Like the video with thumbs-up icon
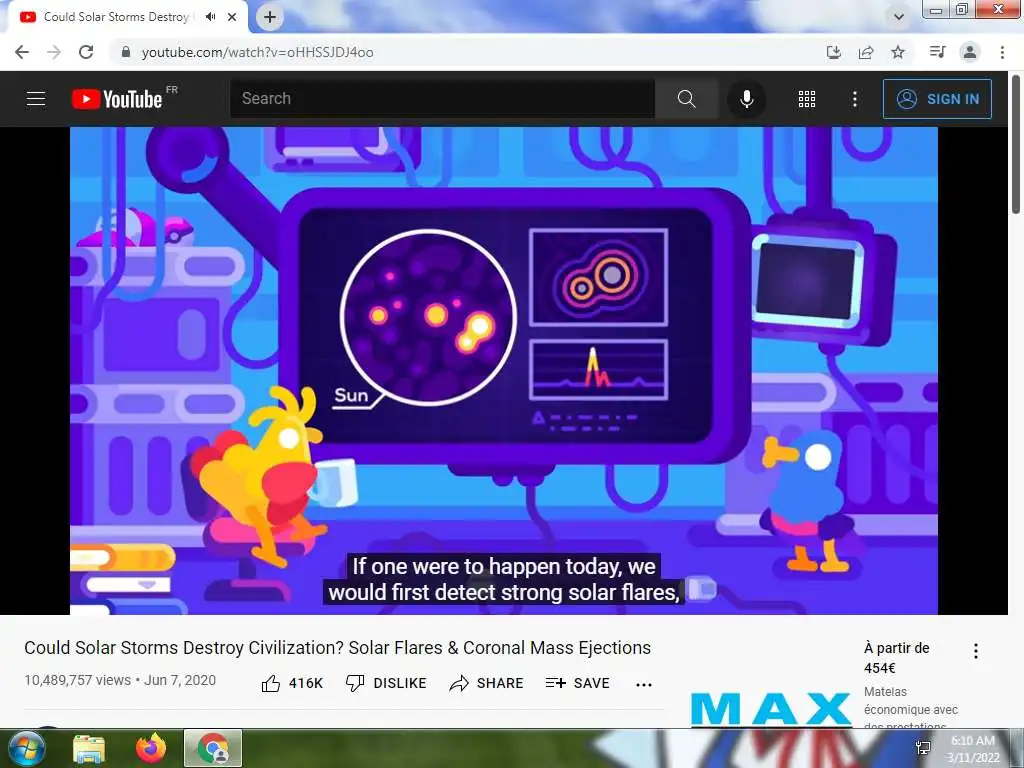 point(270,683)
